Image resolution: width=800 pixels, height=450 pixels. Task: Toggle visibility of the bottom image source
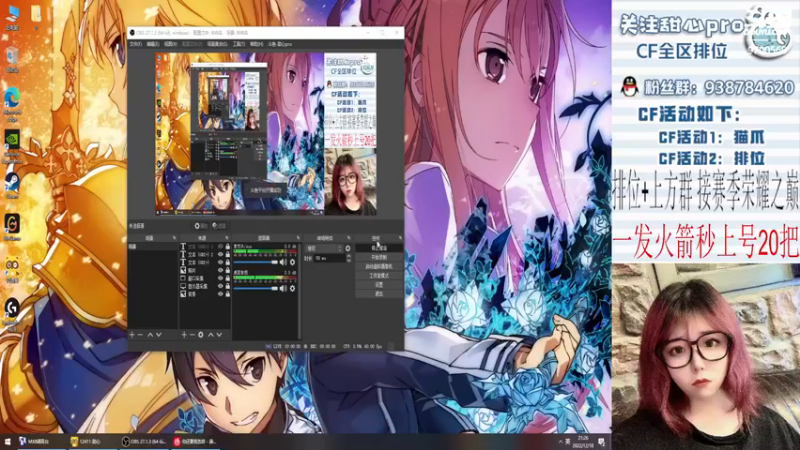coord(220,294)
